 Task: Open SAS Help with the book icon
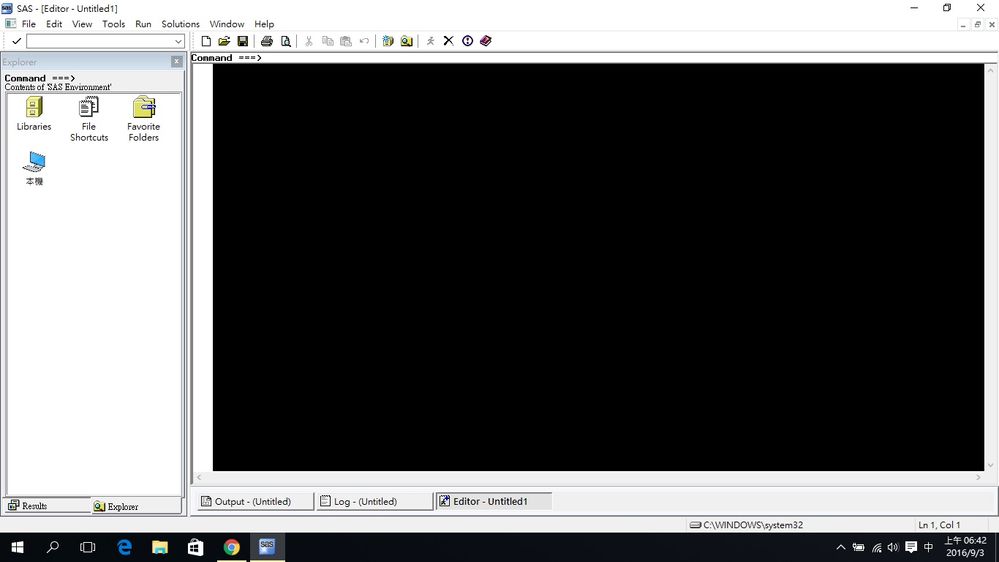[486, 41]
